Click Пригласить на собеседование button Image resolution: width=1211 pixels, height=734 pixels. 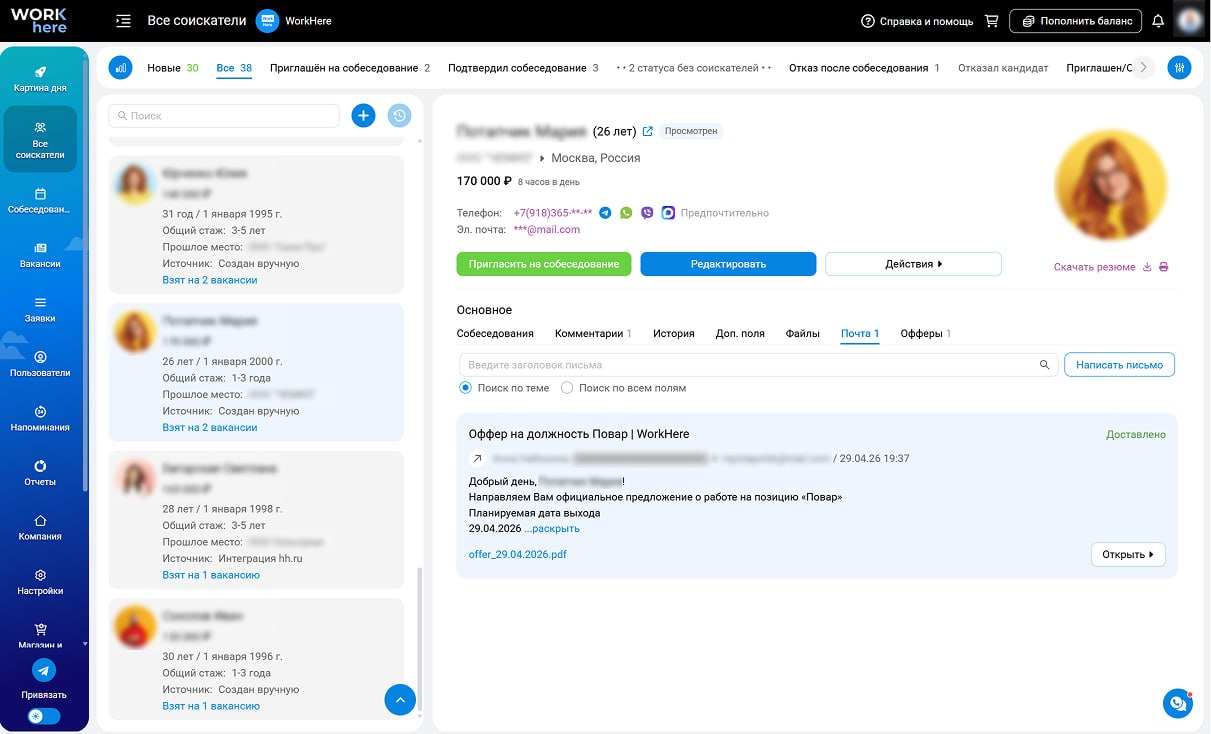coord(544,264)
